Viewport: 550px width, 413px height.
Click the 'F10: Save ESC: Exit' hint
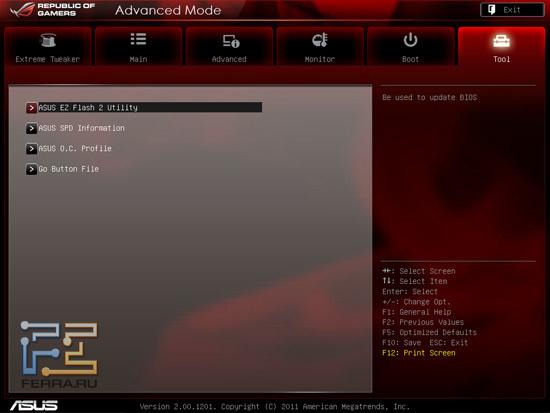pos(425,342)
